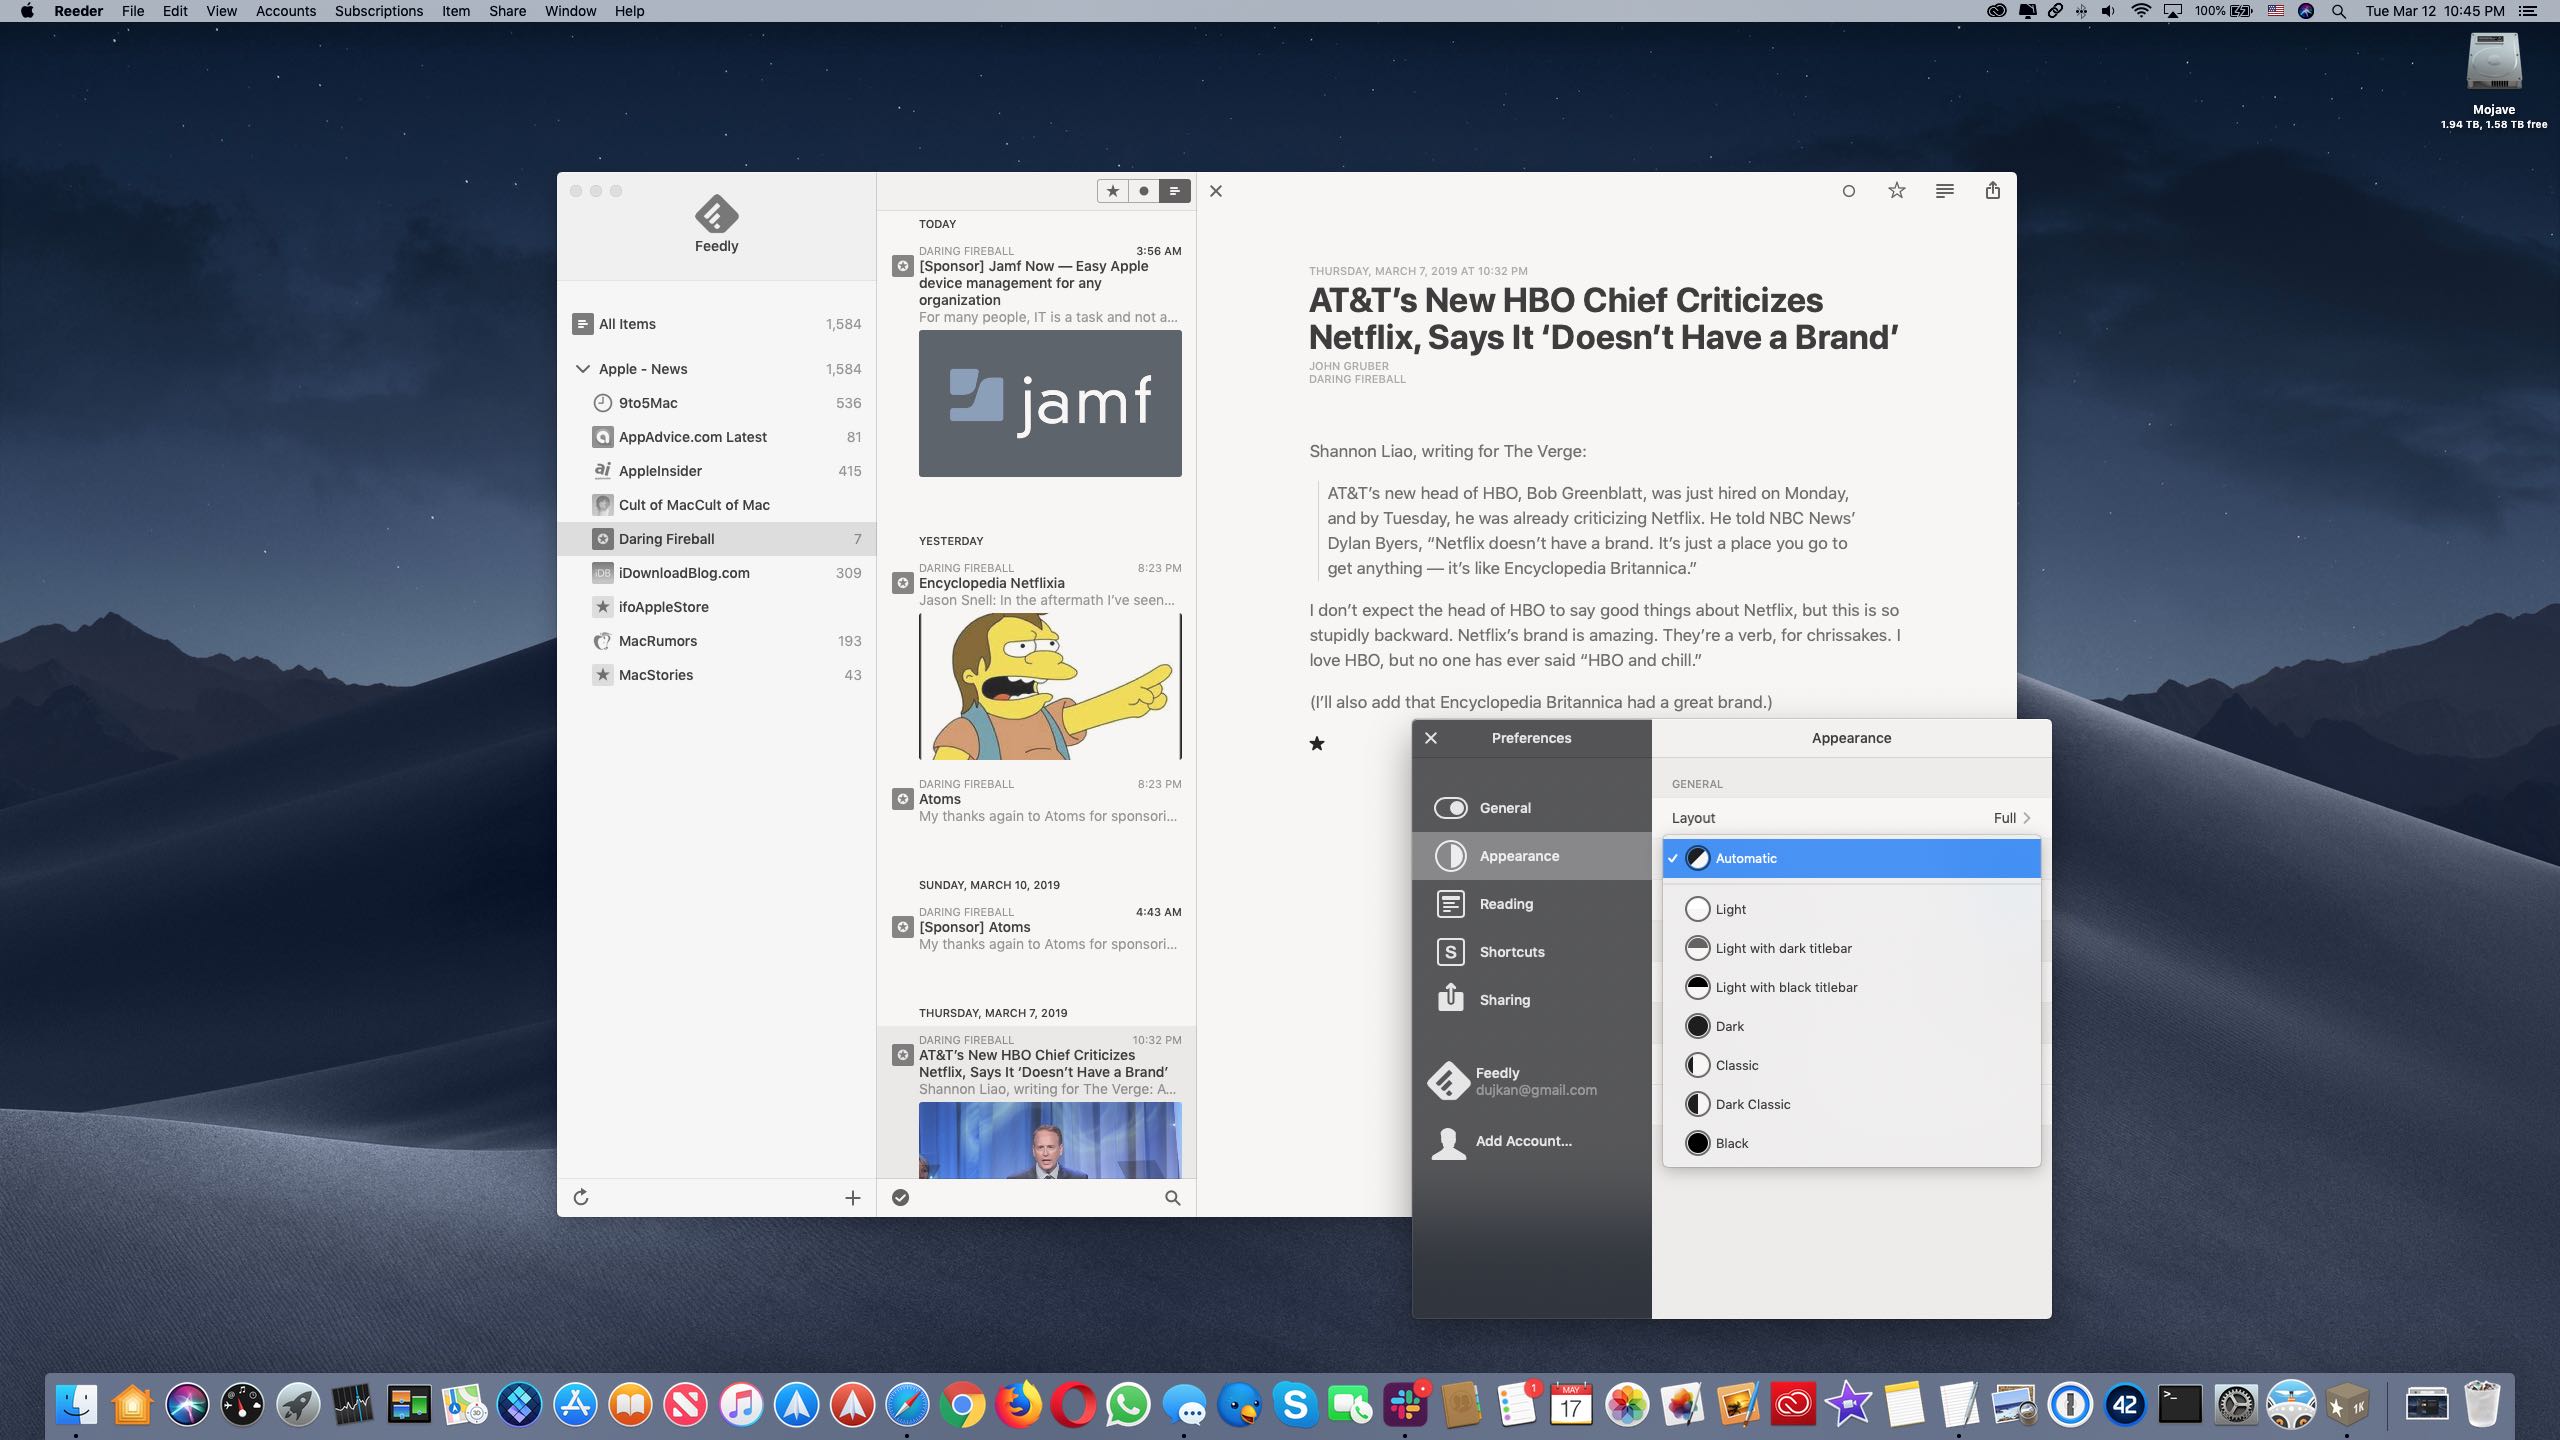The image size is (2560, 1440).
Task: Open Reading preferences tab
Action: tap(1532, 904)
